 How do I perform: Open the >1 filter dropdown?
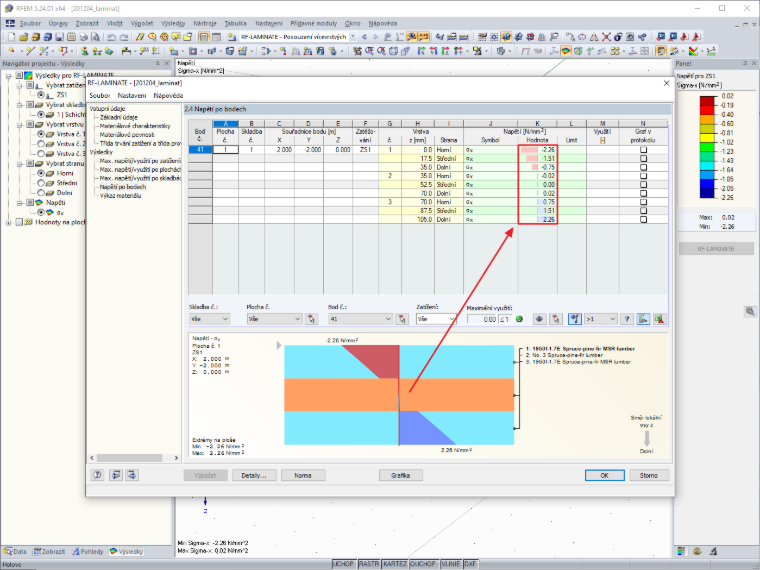(601, 319)
